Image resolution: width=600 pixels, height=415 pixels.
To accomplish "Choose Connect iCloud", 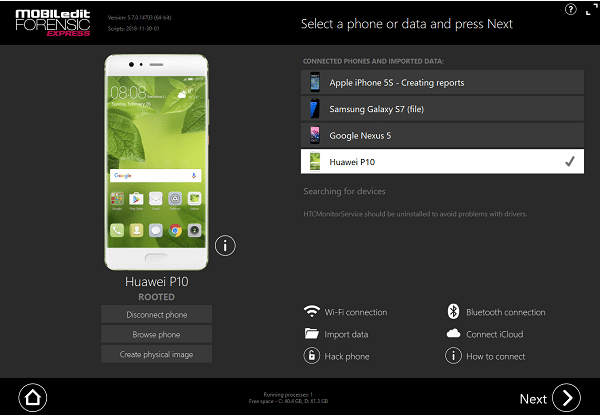I will [x=494, y=334].
